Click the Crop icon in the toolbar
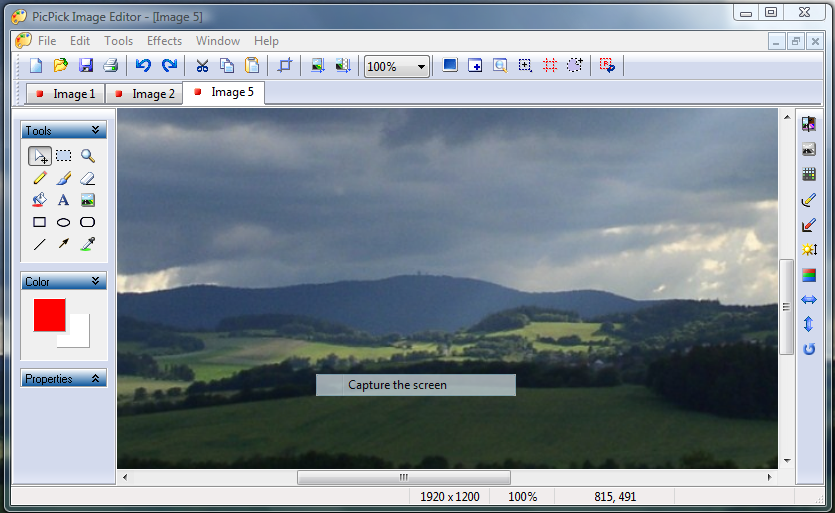Image resolution: width=835 pixels, height=513 pixels. [285, 66]
